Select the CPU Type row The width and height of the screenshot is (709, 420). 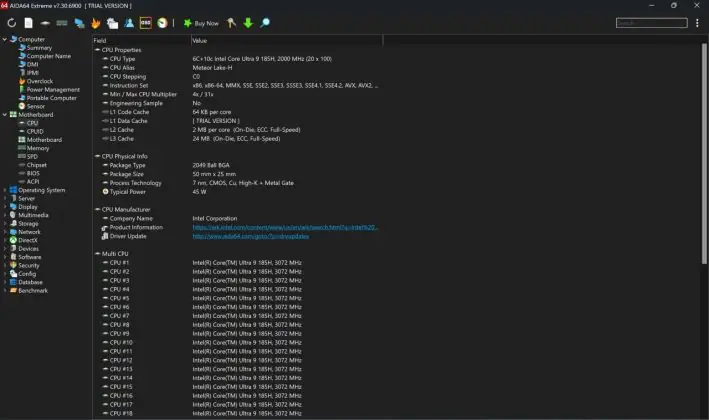(237, 59)
